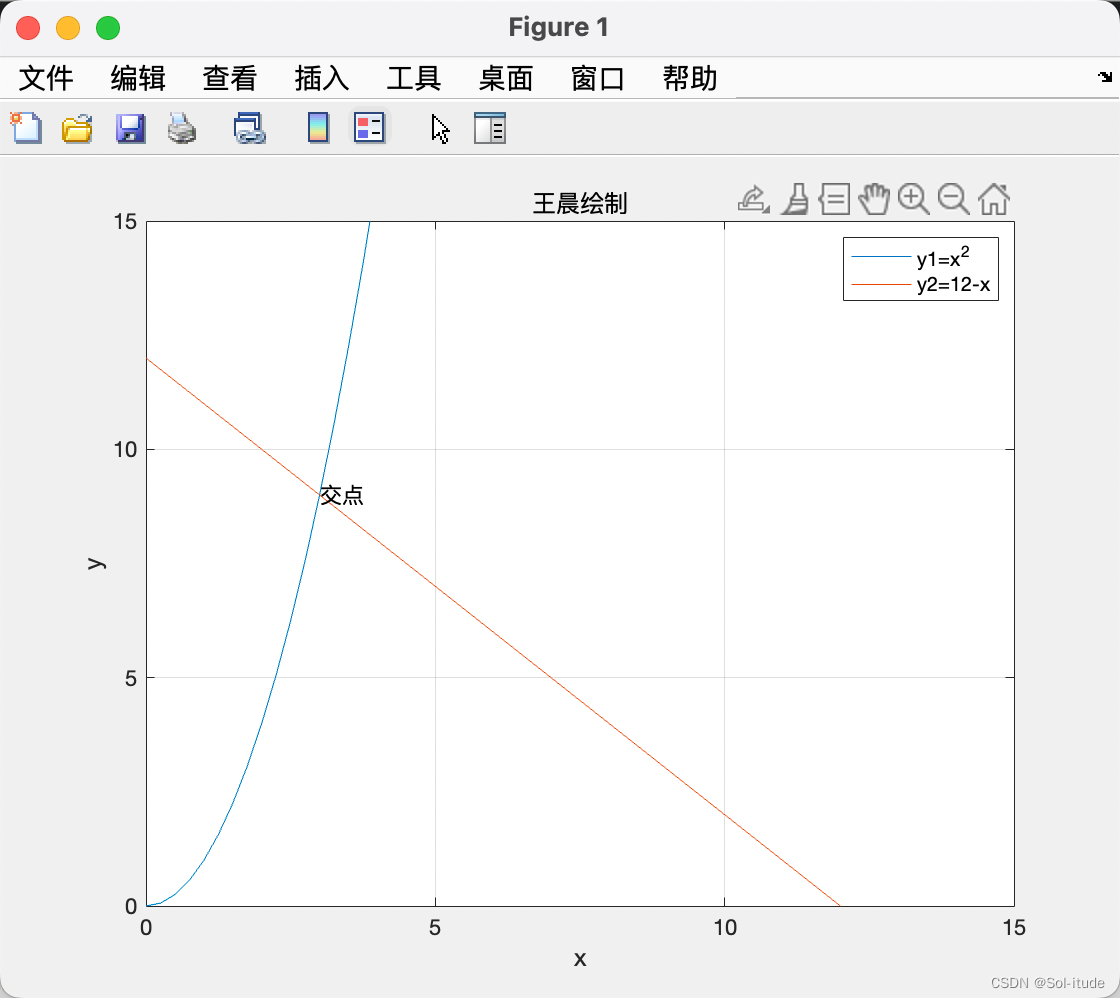Open the 插入 menu
Image resolution: width=1120 pixels, height=998 pixels.
tap(321, 78)
